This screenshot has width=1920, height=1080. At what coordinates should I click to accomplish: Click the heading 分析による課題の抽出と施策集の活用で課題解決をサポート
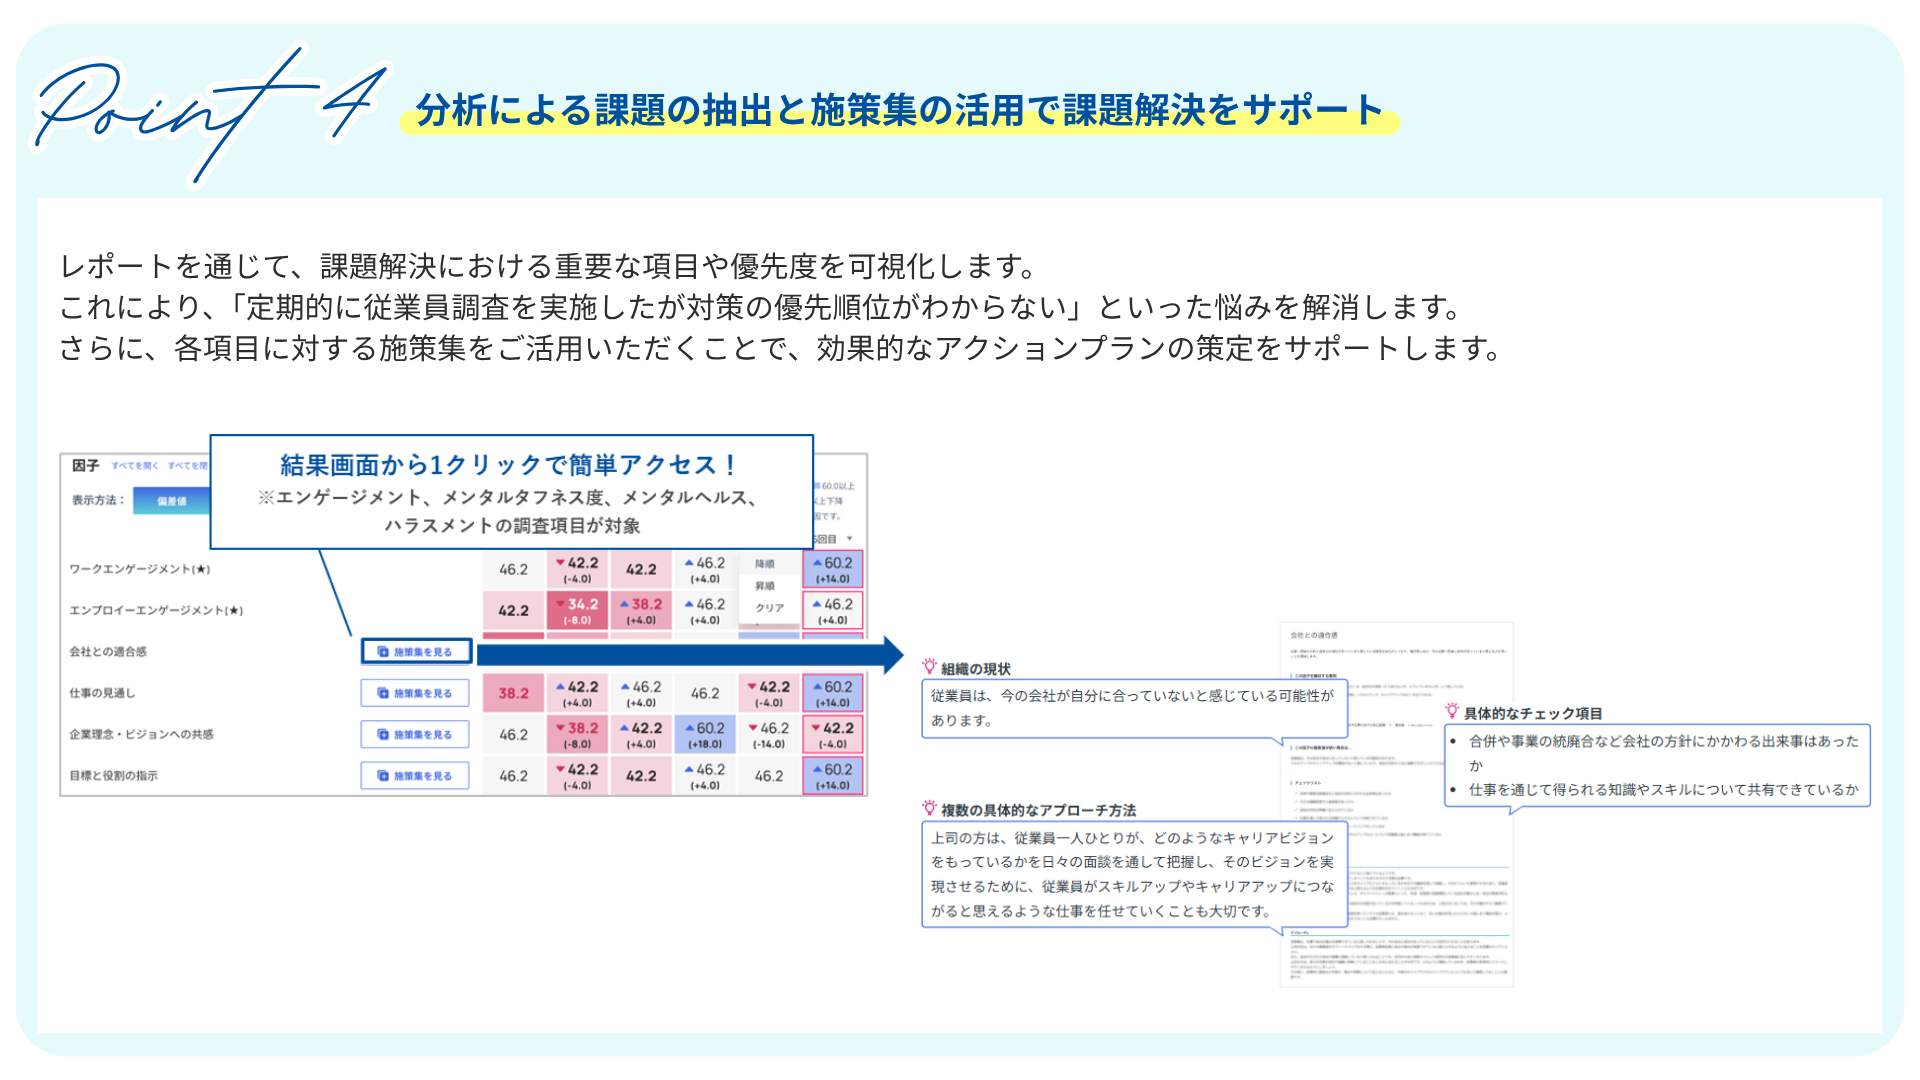click(x=899, y=110)
